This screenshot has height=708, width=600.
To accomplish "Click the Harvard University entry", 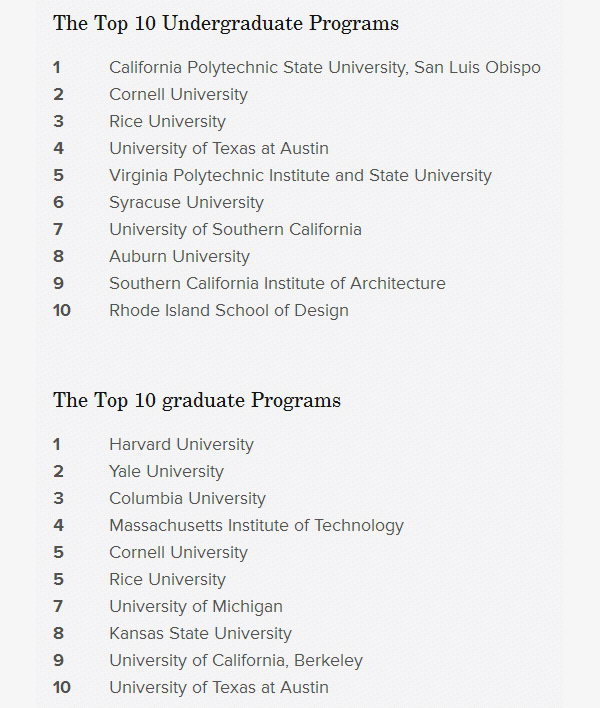I will [181, 445].
